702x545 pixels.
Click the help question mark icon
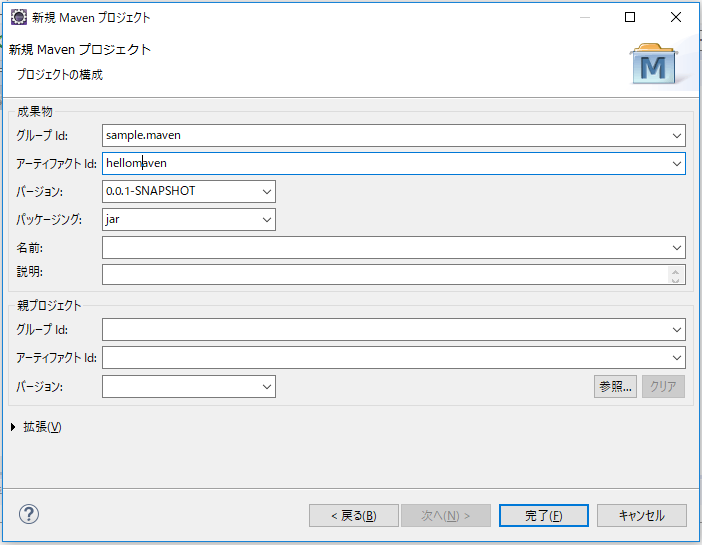click(x=29, y=514)
